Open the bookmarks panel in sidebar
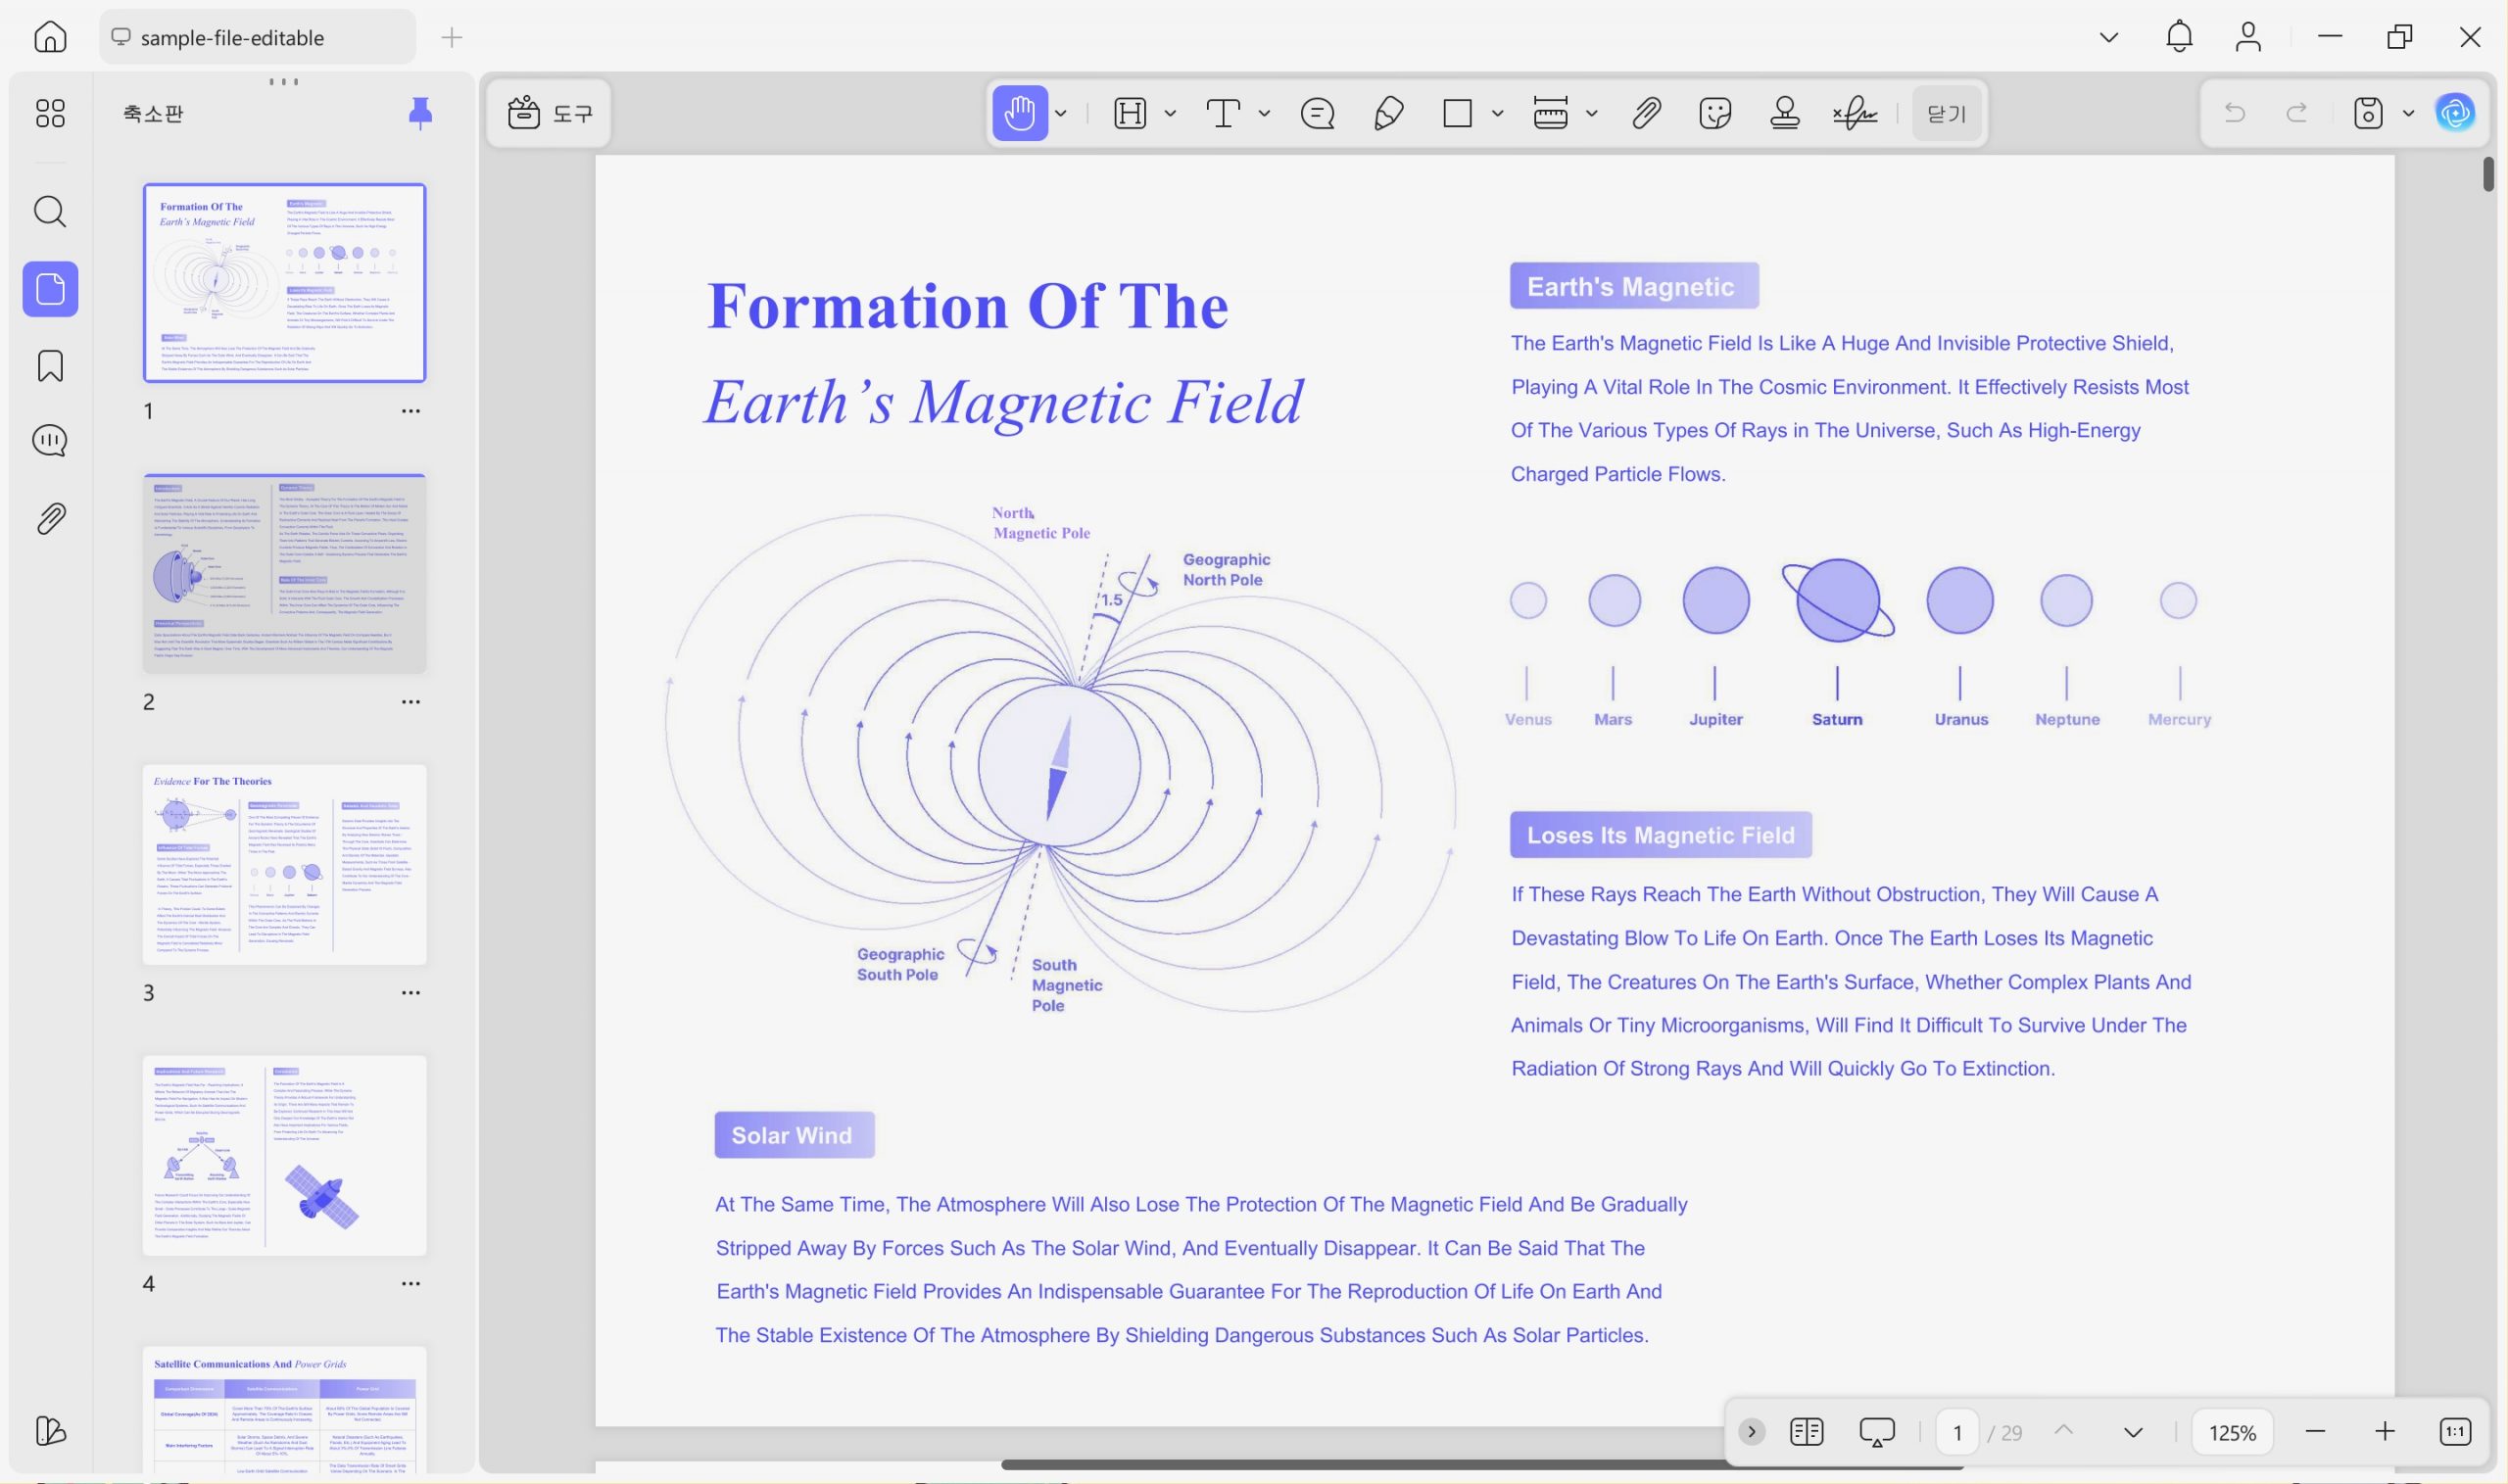 50,366
